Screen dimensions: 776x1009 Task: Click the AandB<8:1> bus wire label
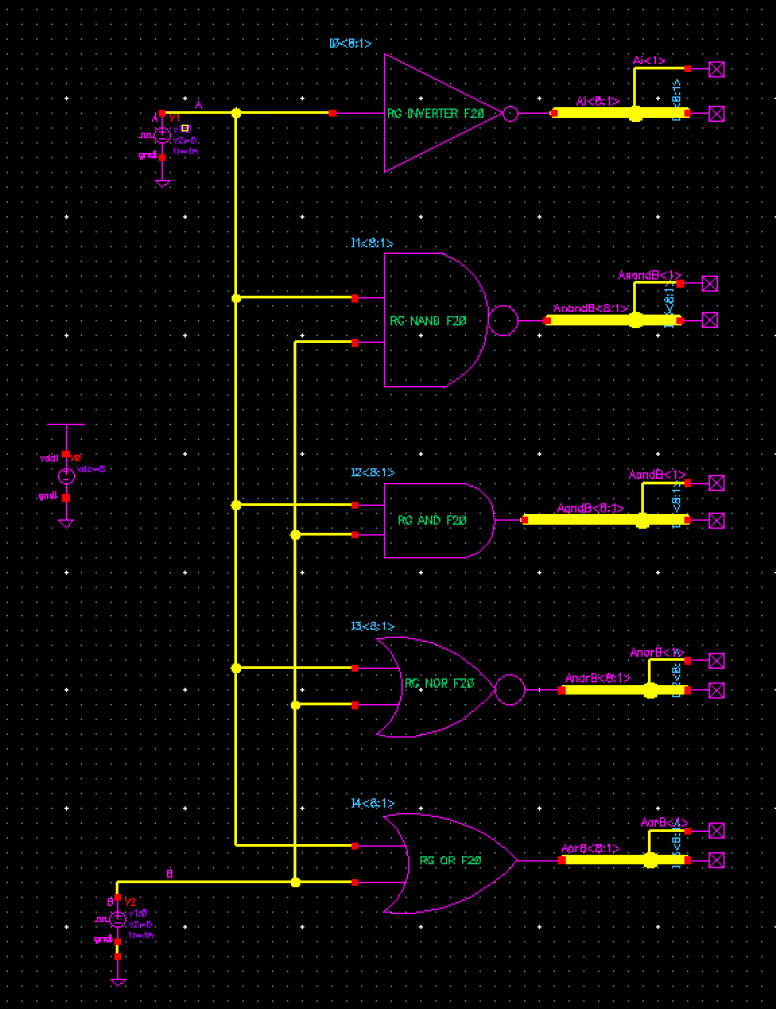tap(591, 508)
